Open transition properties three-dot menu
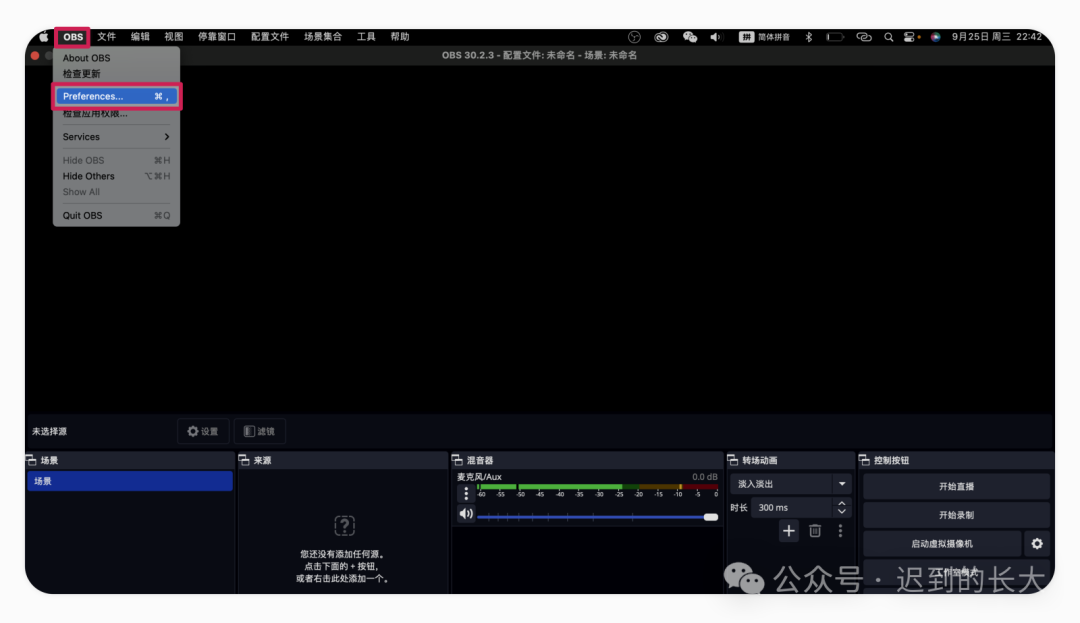This screenshot has height=623, width=1080. click(x=840, y=531)
